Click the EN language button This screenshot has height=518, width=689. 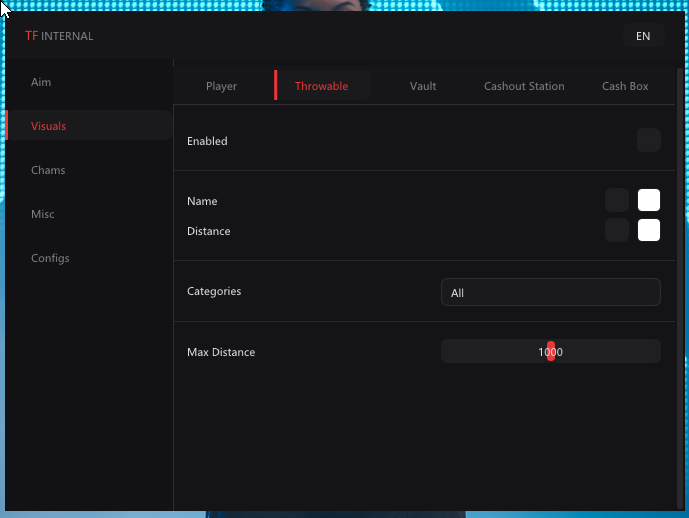643,36
